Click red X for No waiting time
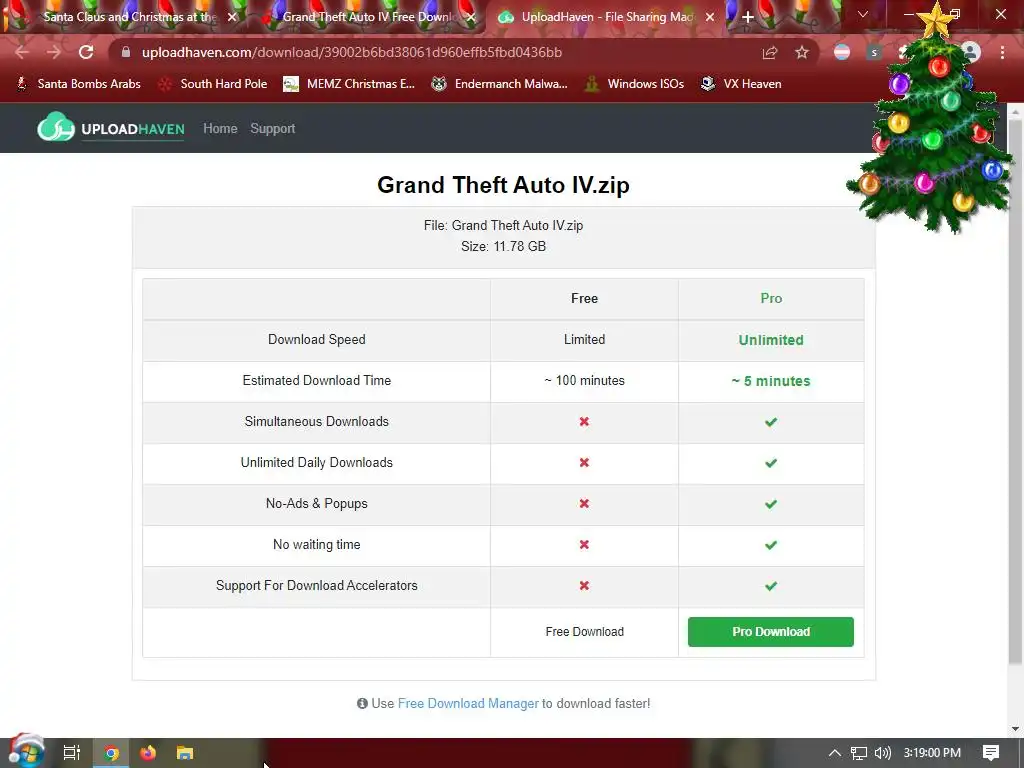1024x768 pixels. (584, 545)
